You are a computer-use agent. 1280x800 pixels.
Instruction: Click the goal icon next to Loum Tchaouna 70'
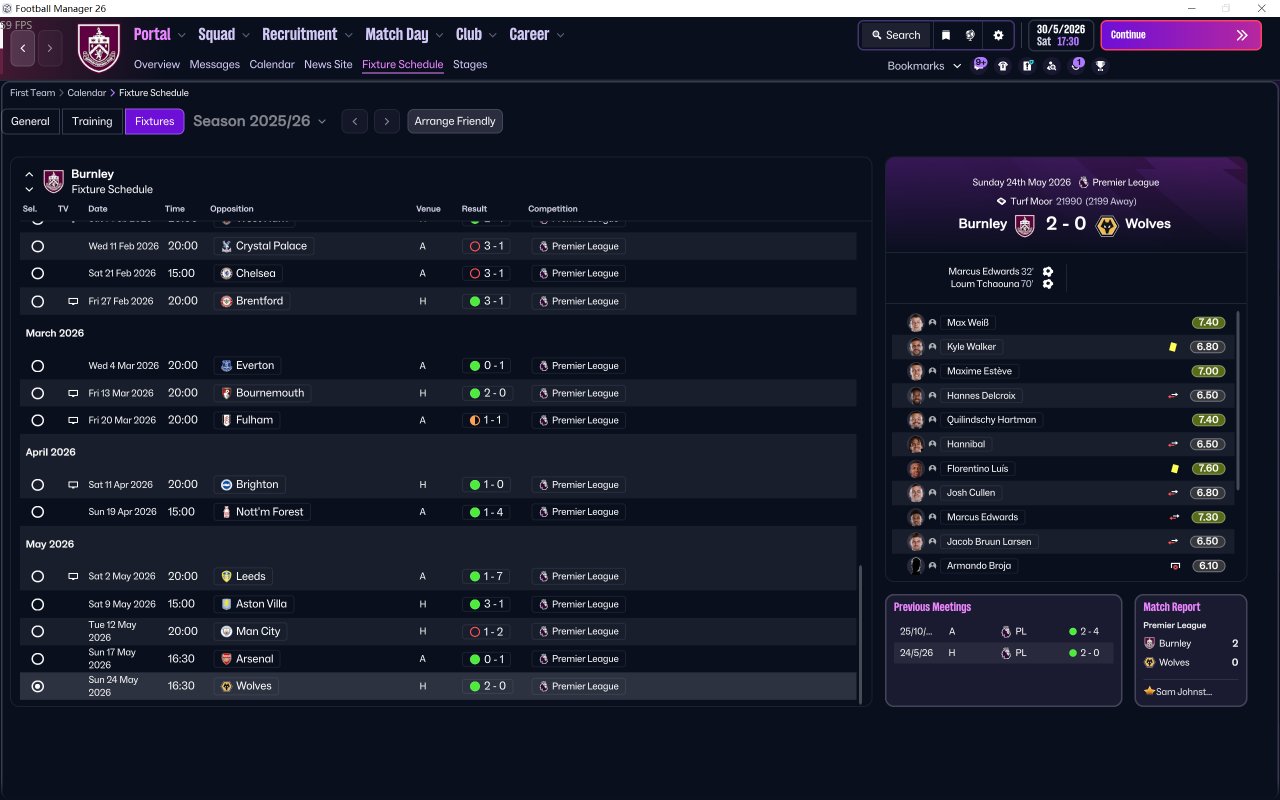coord(1048,284)
